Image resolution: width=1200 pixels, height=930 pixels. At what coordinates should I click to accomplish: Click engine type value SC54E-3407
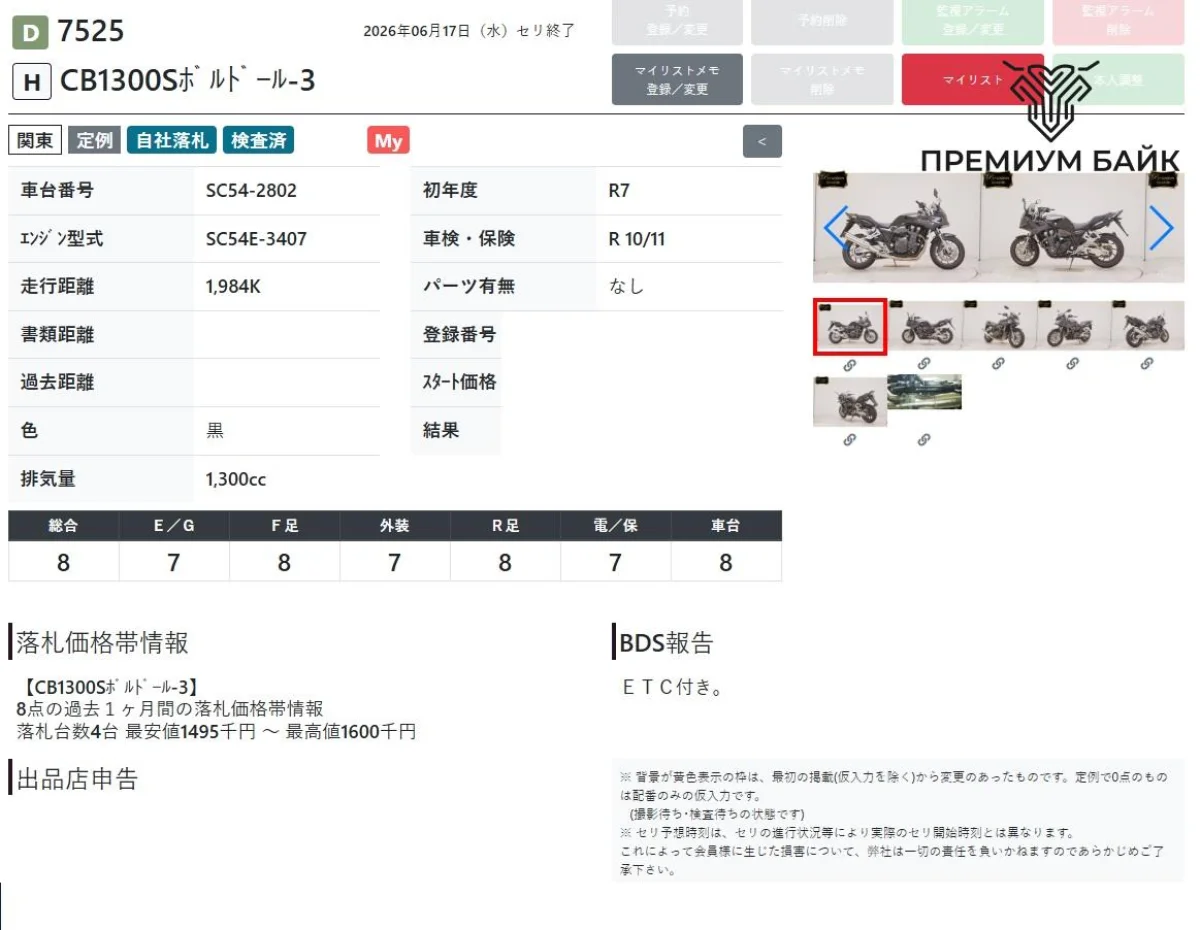(x=256, y=239)
